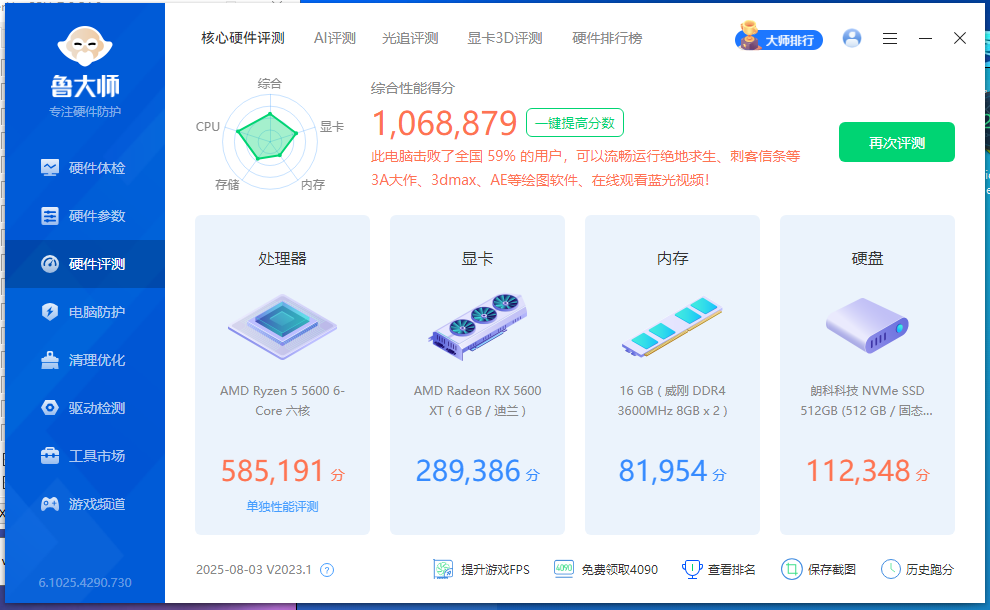Image resolution: width=990 pixels, height=610 pixels.
Task: Click the GPU score 289,386
Action: tap(468, 471)
